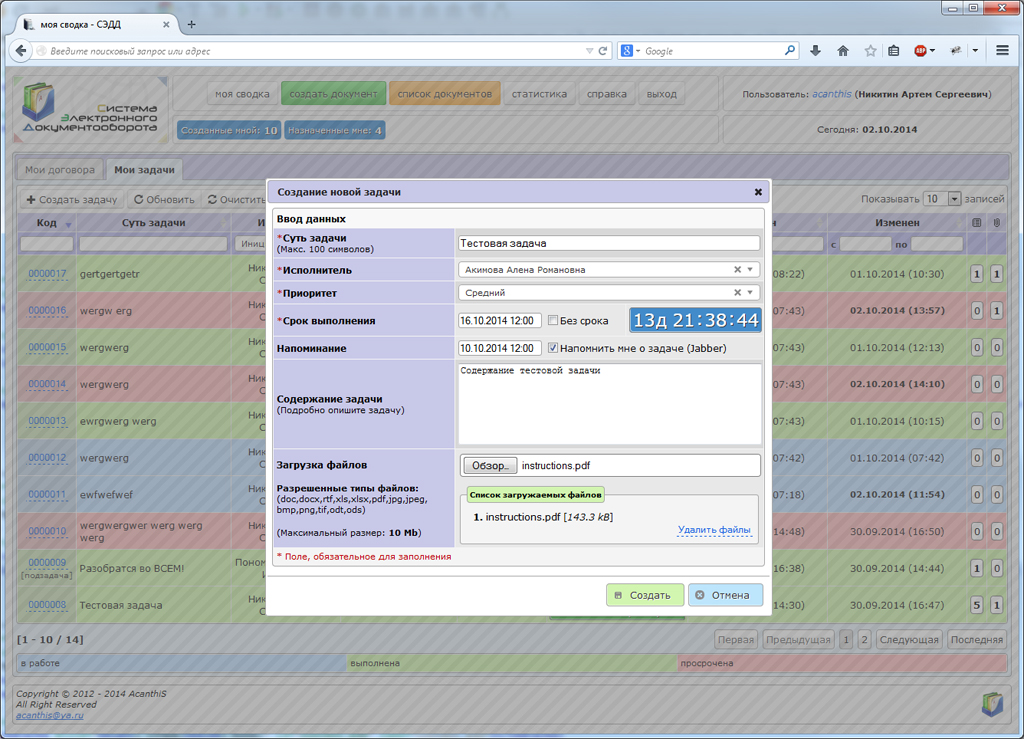Click the attachment paperclip column icon
Viewport: 1024px width, 739px height.
click(x=997, y=223)
